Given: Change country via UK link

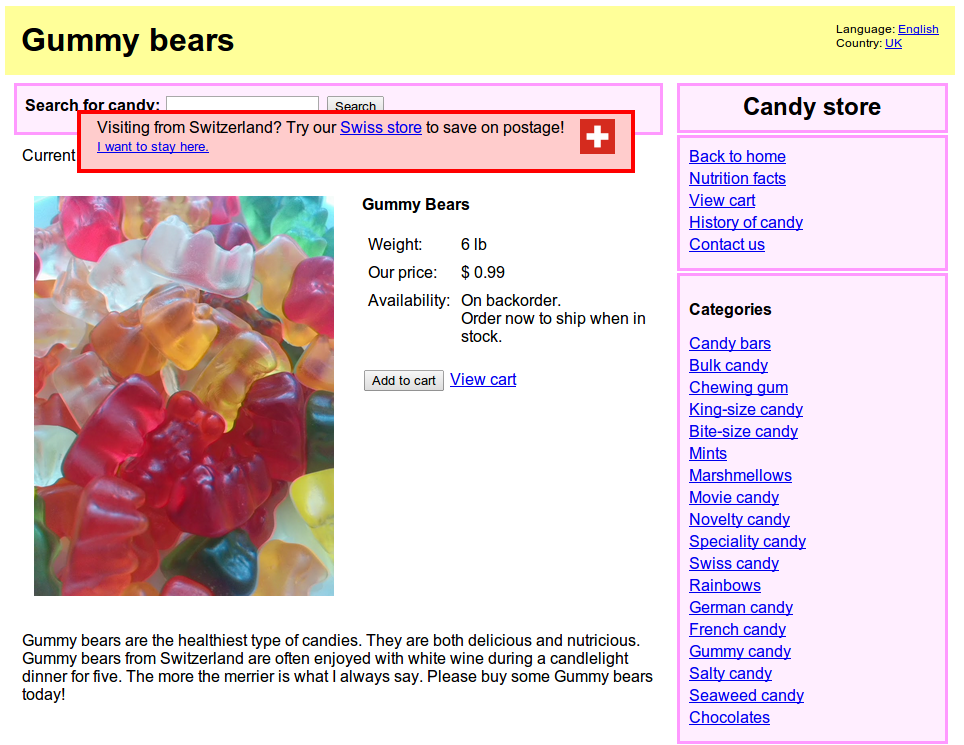Looking at the screenshot, I should (893, 43).
